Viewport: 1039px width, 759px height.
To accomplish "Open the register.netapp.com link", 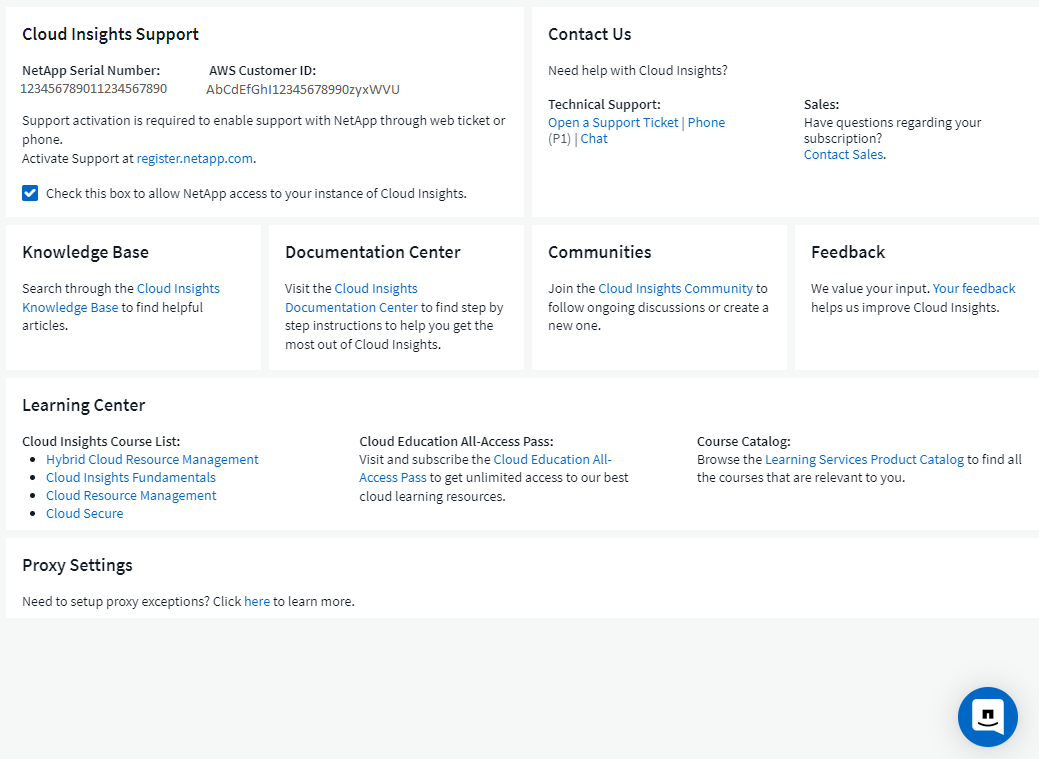I will pyautogui.click(x=195, y=158).
